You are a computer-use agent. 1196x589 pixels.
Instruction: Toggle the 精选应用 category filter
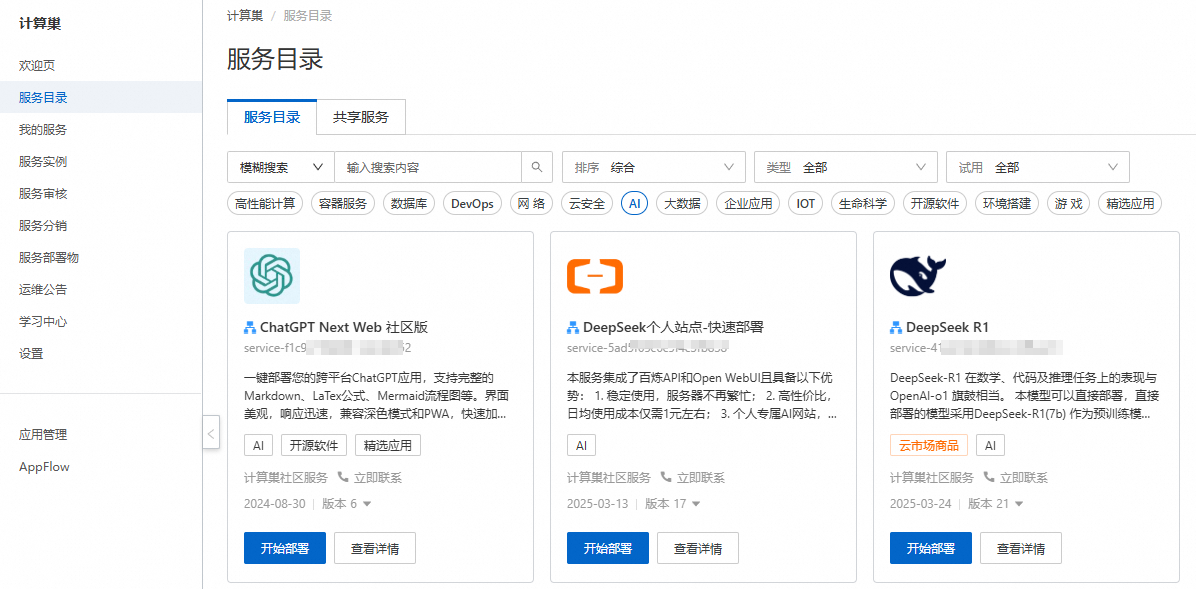click(1130, 204)
